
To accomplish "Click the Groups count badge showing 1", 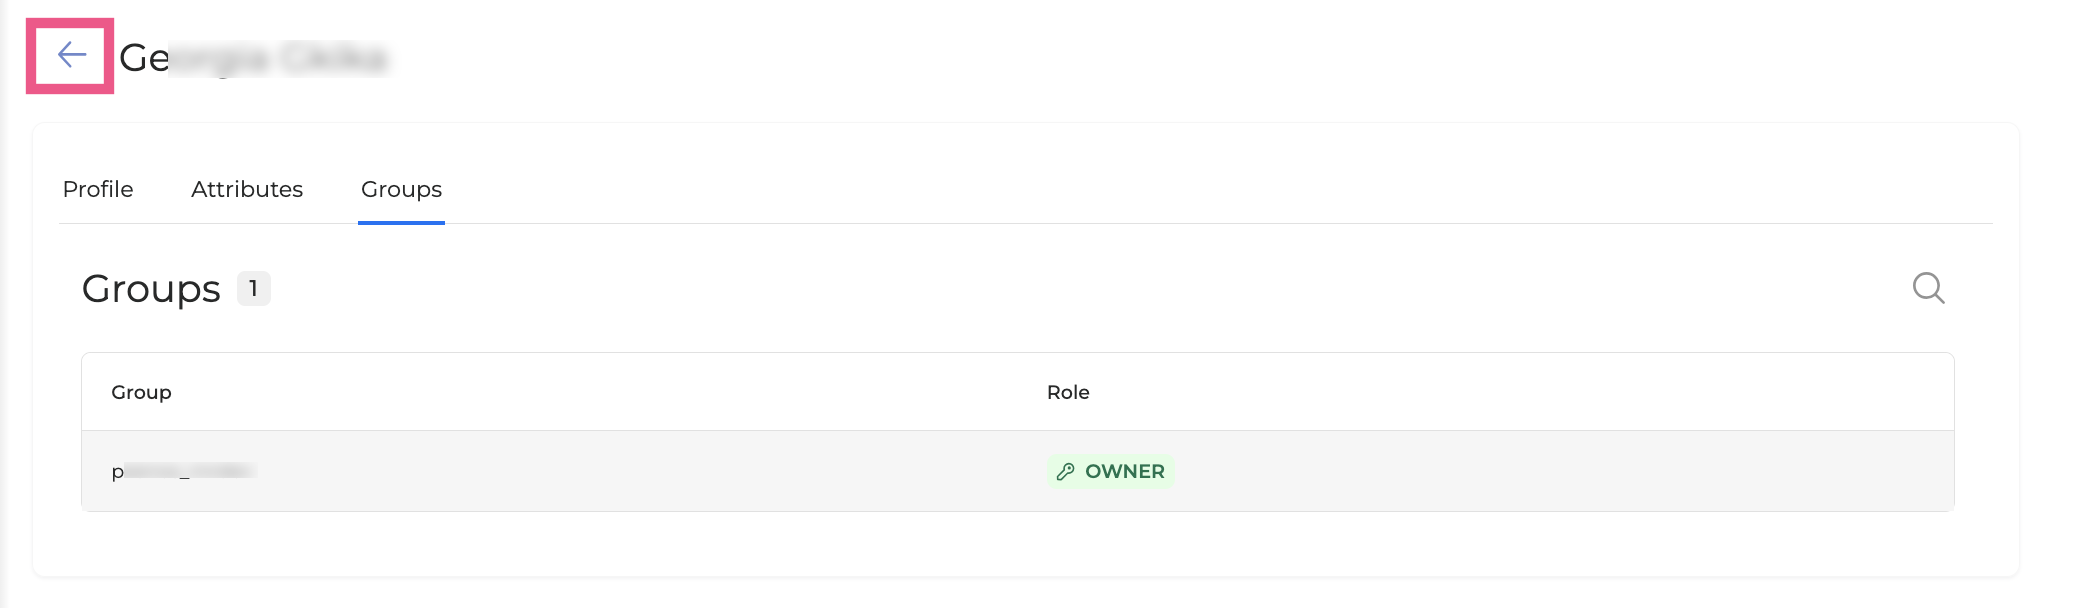I will (254, 288).
